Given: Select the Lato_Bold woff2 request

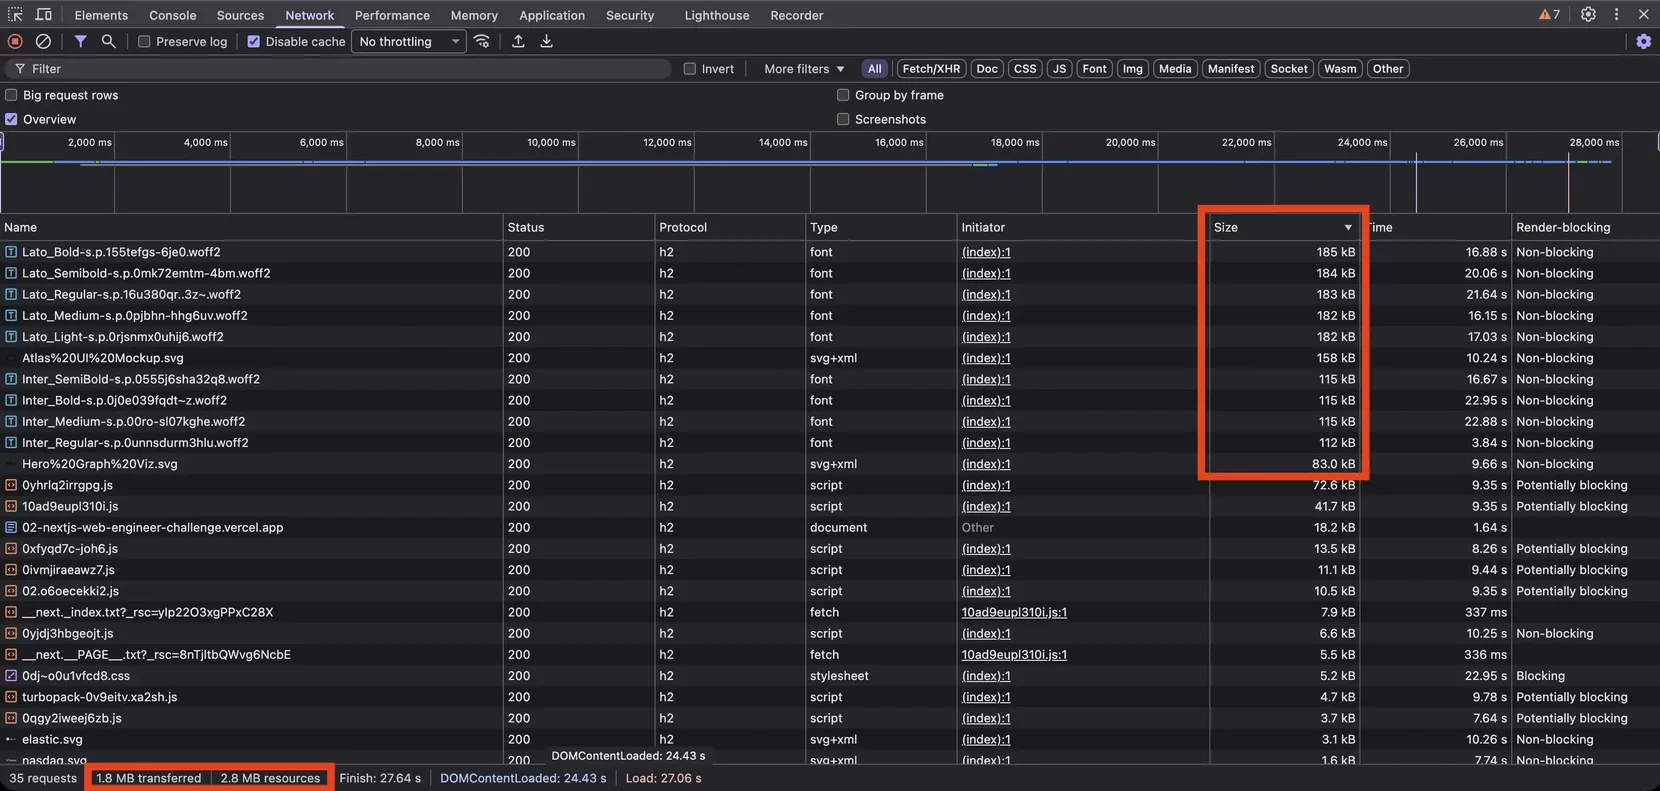Looking at the screenshot, I should 121,252.
